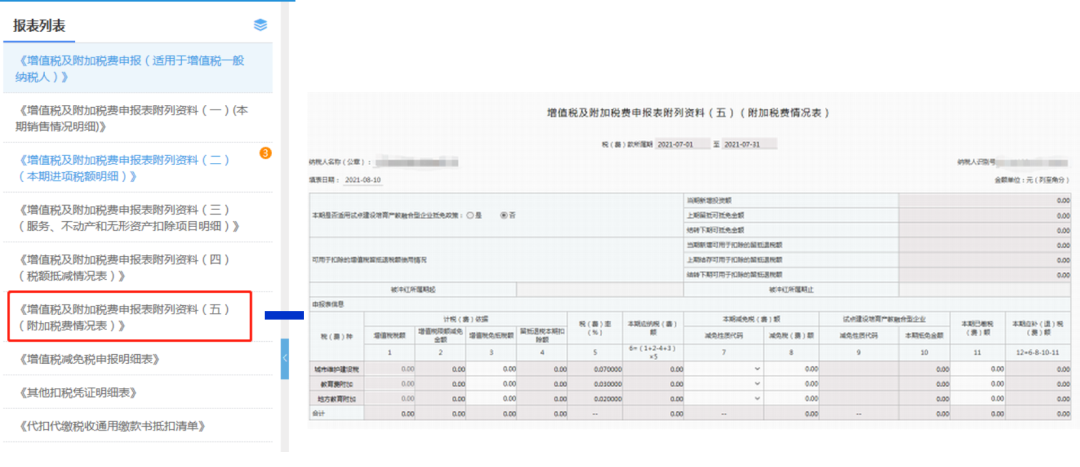1080x467 pixels.
Task: Collapse the report list with the side arrow
Action: coord(284,358)
